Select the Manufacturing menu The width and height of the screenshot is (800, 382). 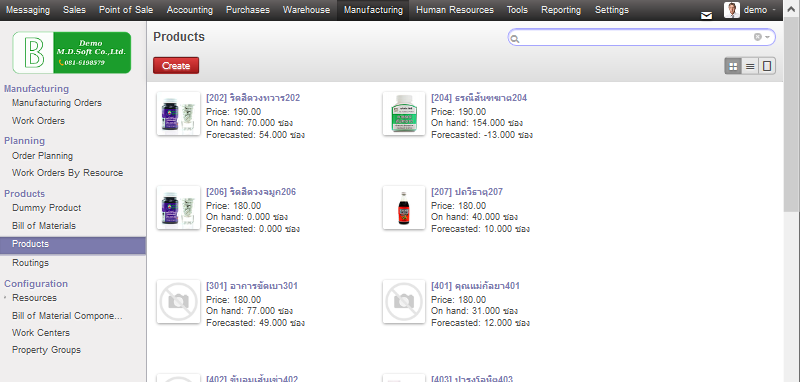click(x=373, y=10)
